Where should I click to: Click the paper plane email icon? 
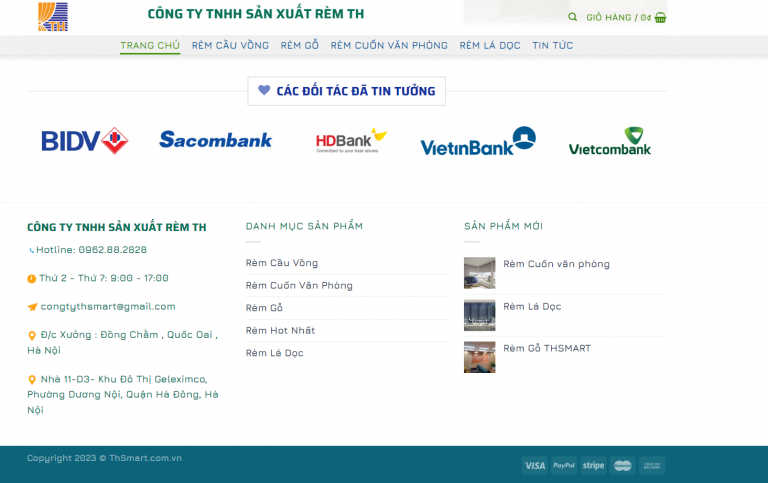32,307
